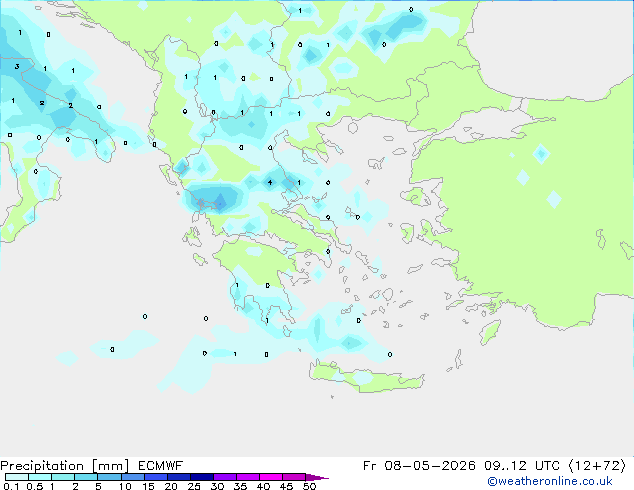Pick the 20–25 mm dark blue swatch

(x=179, y=477)
